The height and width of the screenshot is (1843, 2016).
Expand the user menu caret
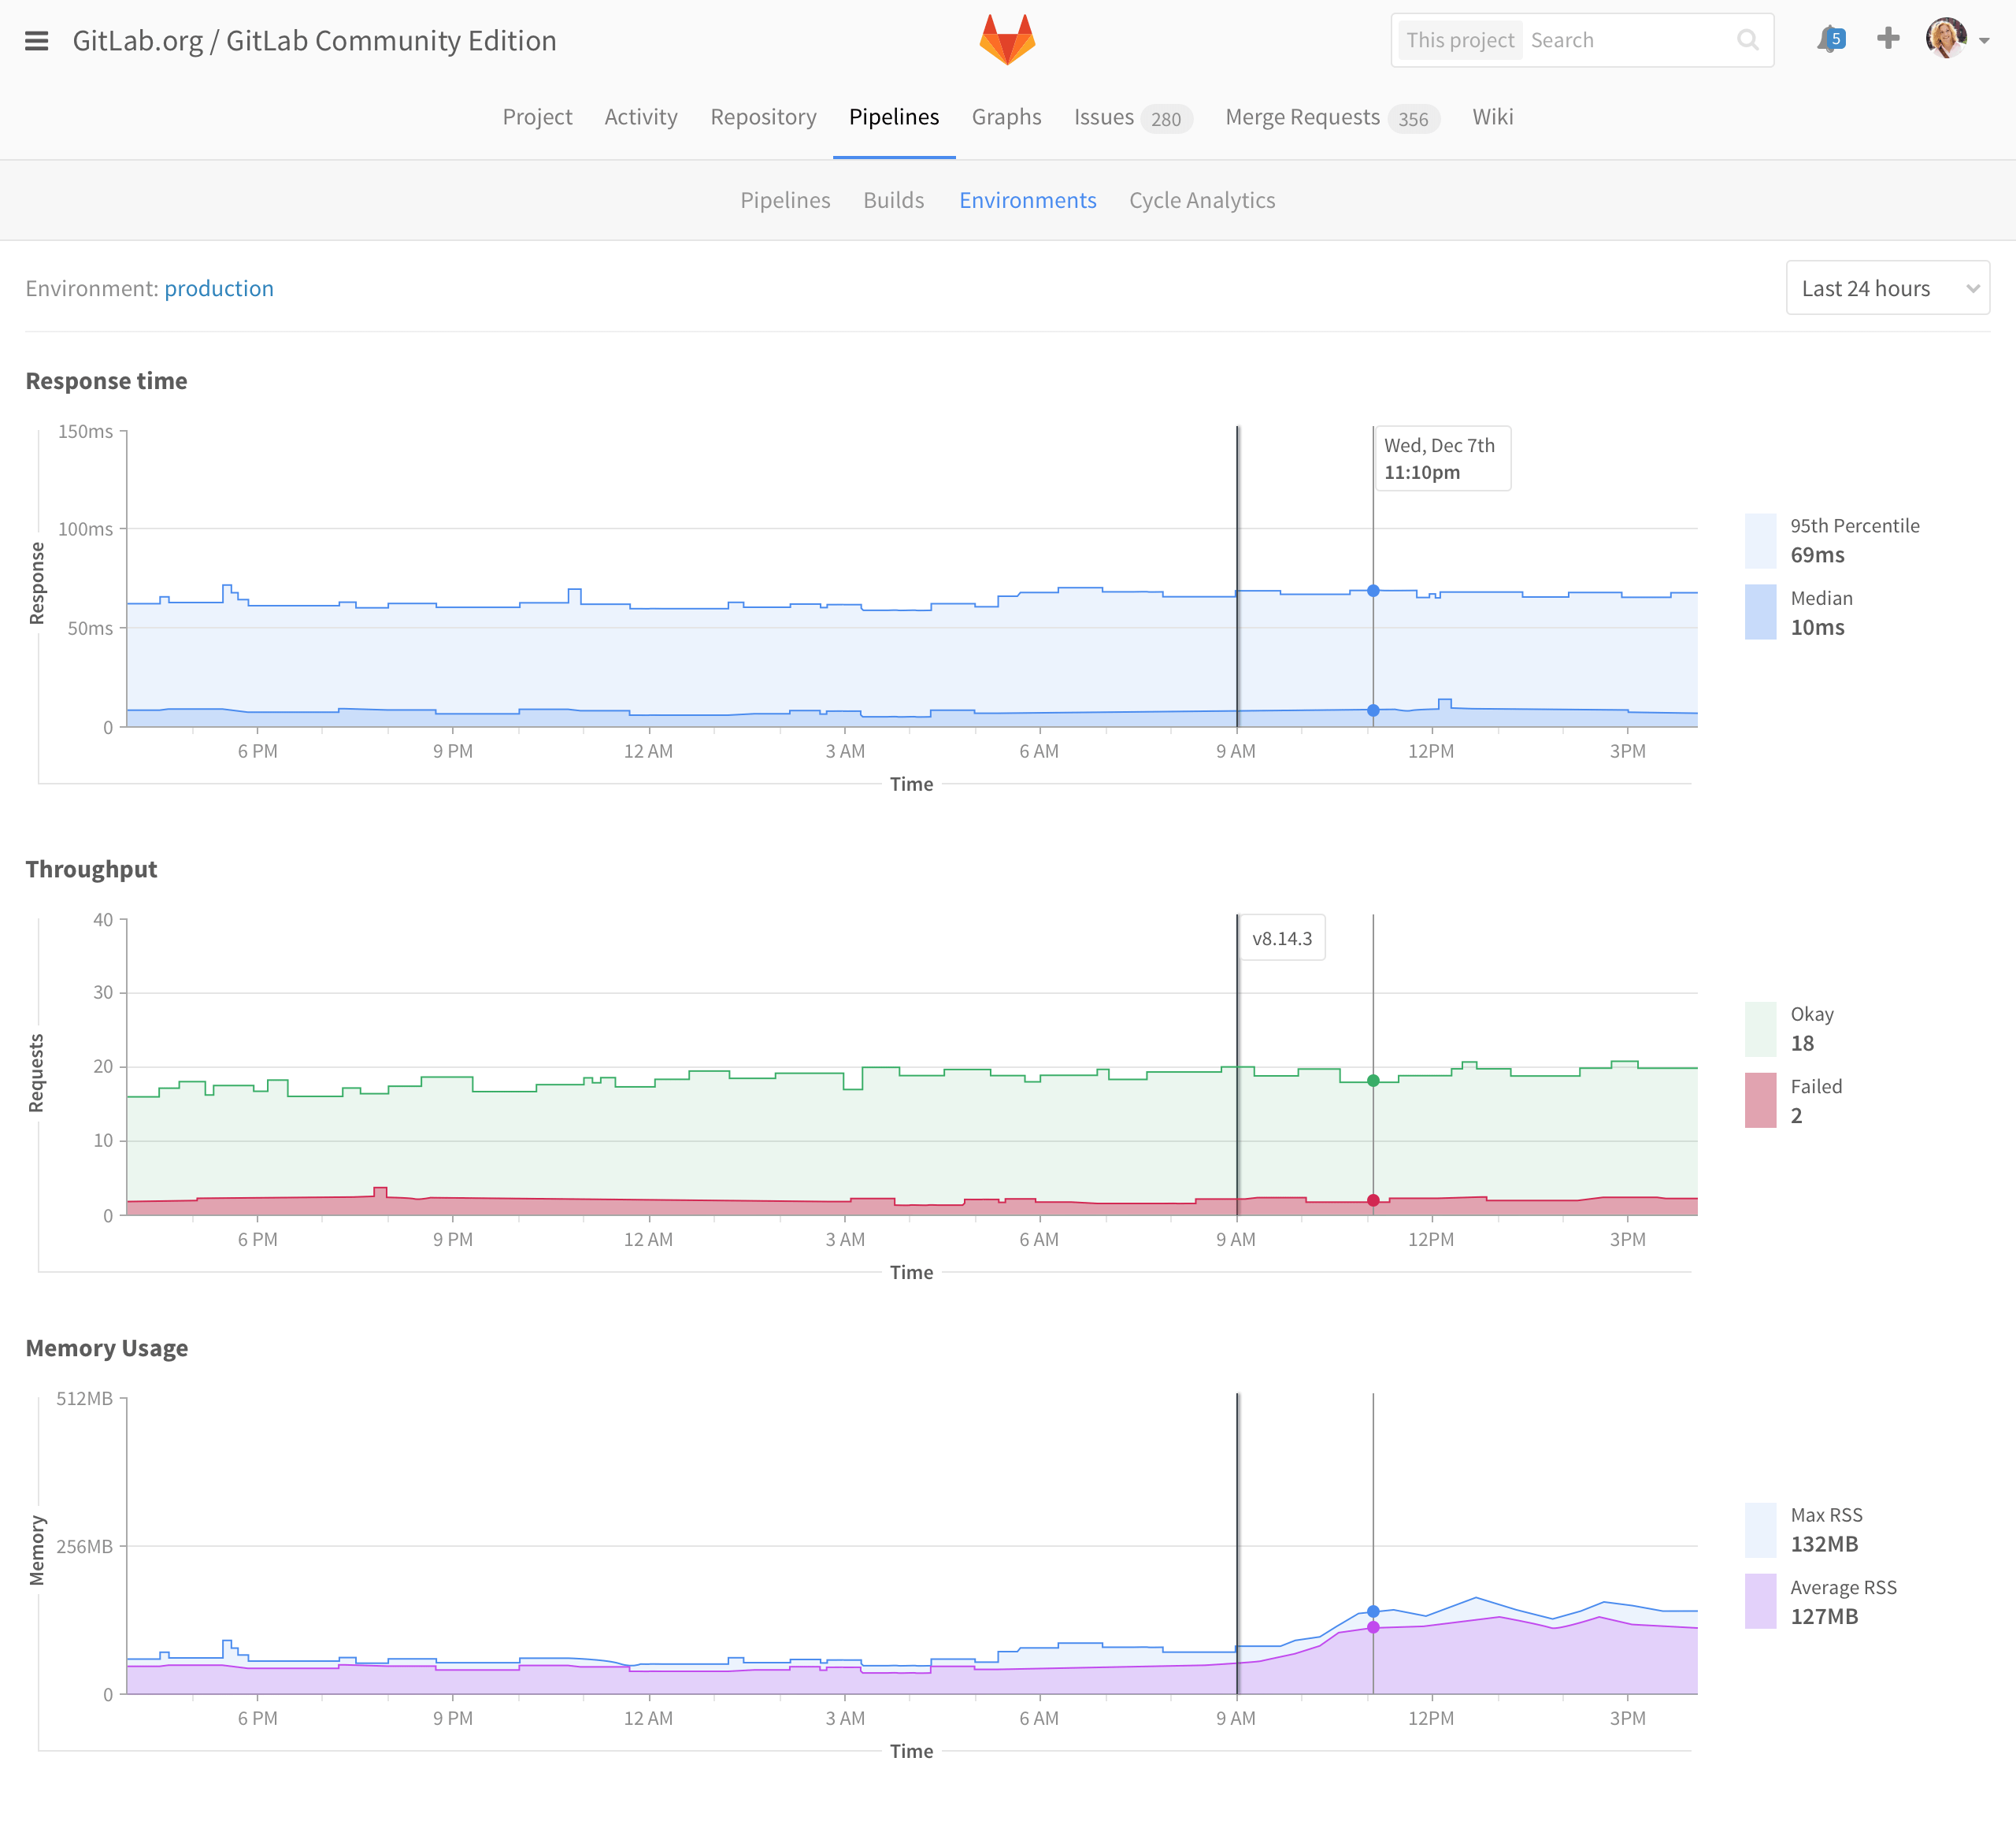[x=1984, y=41]
